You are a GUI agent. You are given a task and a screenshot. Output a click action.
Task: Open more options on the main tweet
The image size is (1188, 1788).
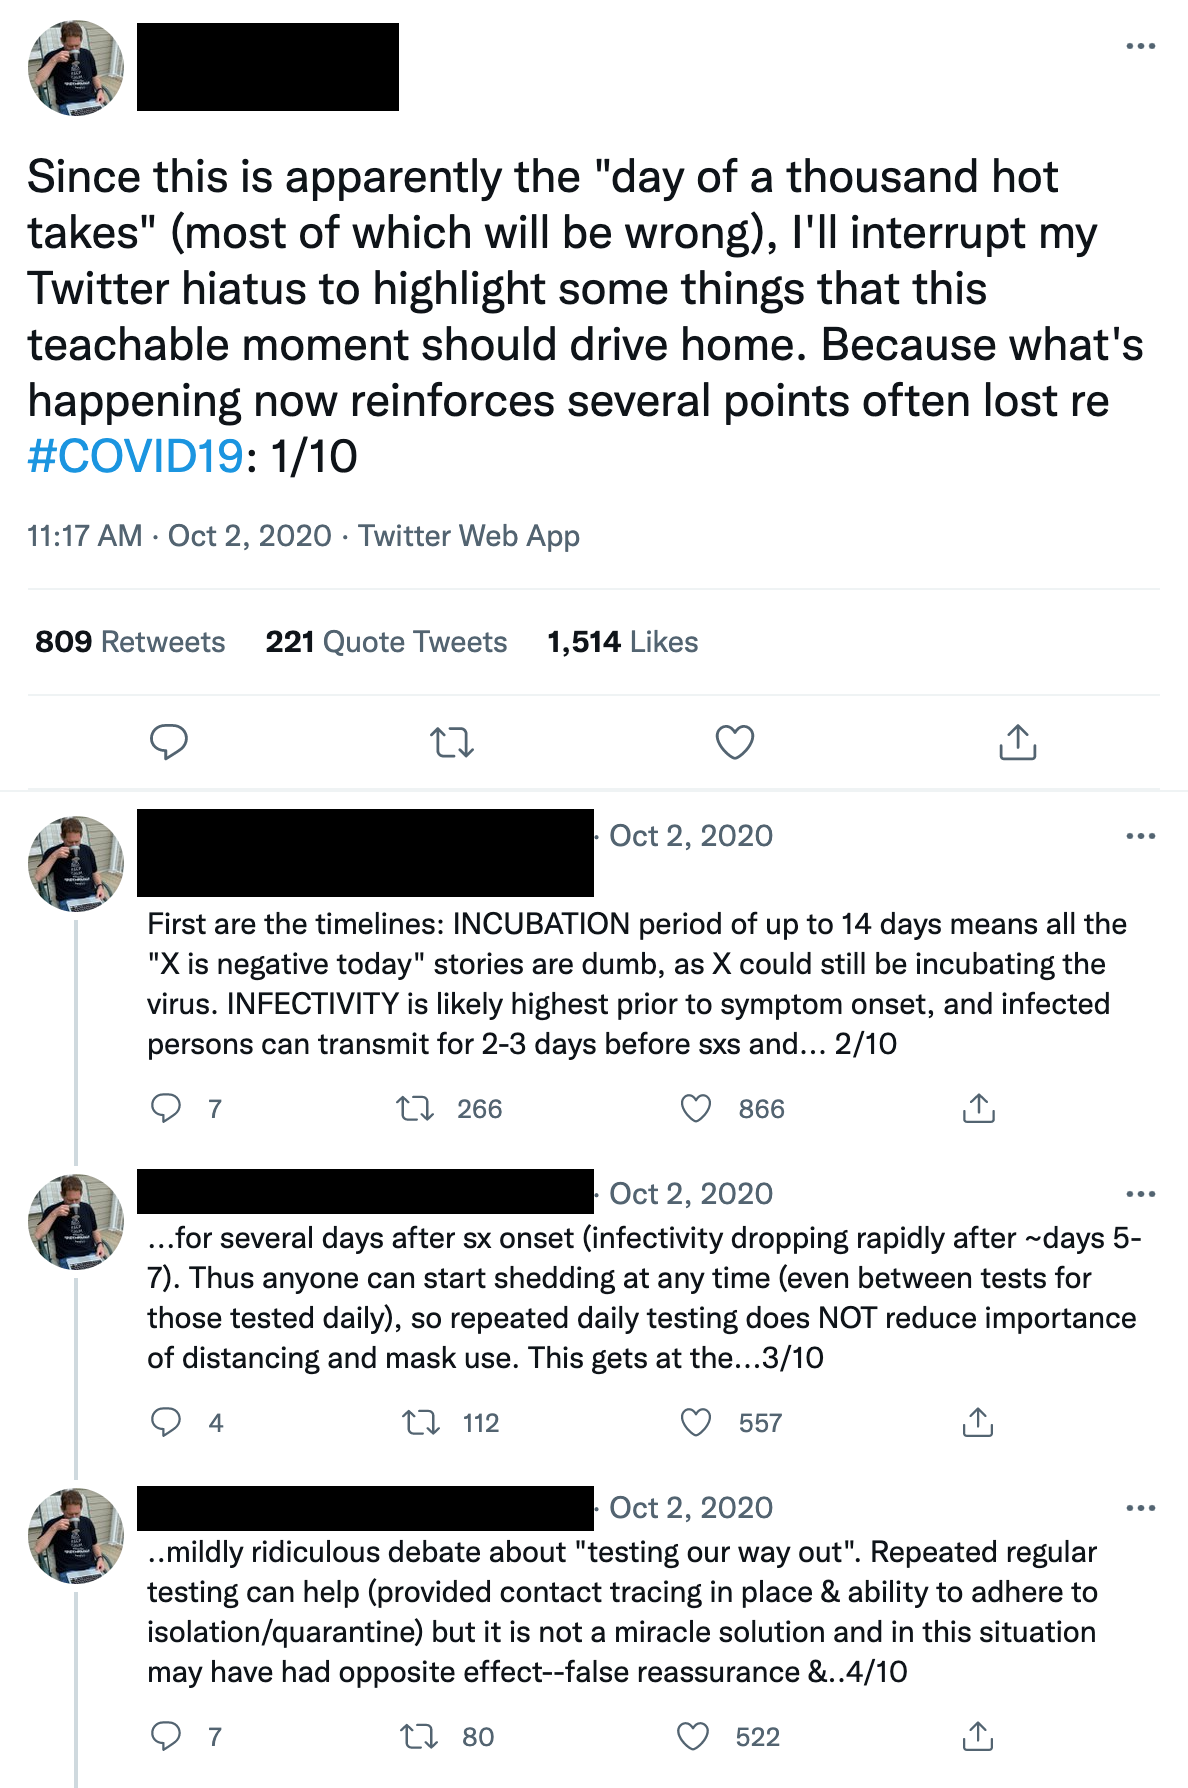(x=1140, y=46)
